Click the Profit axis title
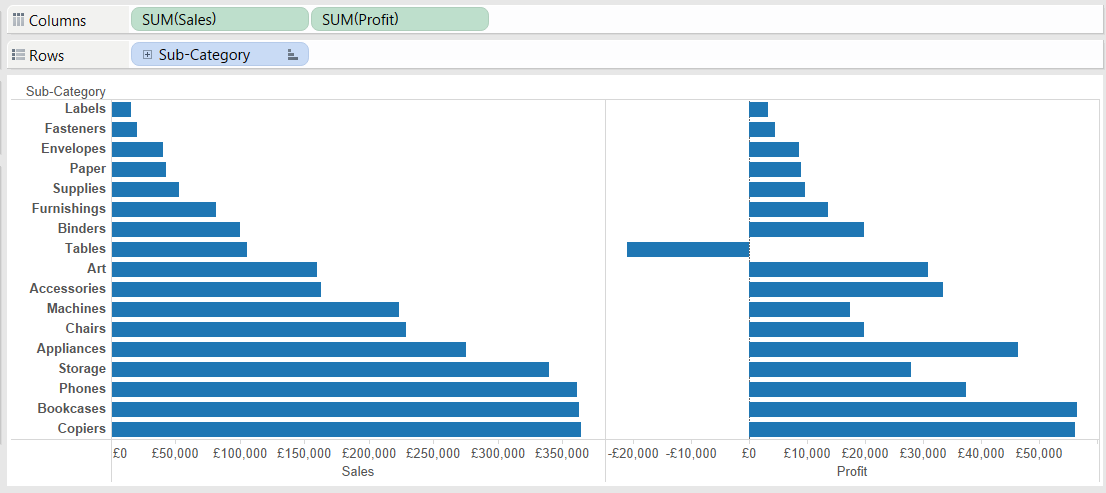 coord(851,471)
